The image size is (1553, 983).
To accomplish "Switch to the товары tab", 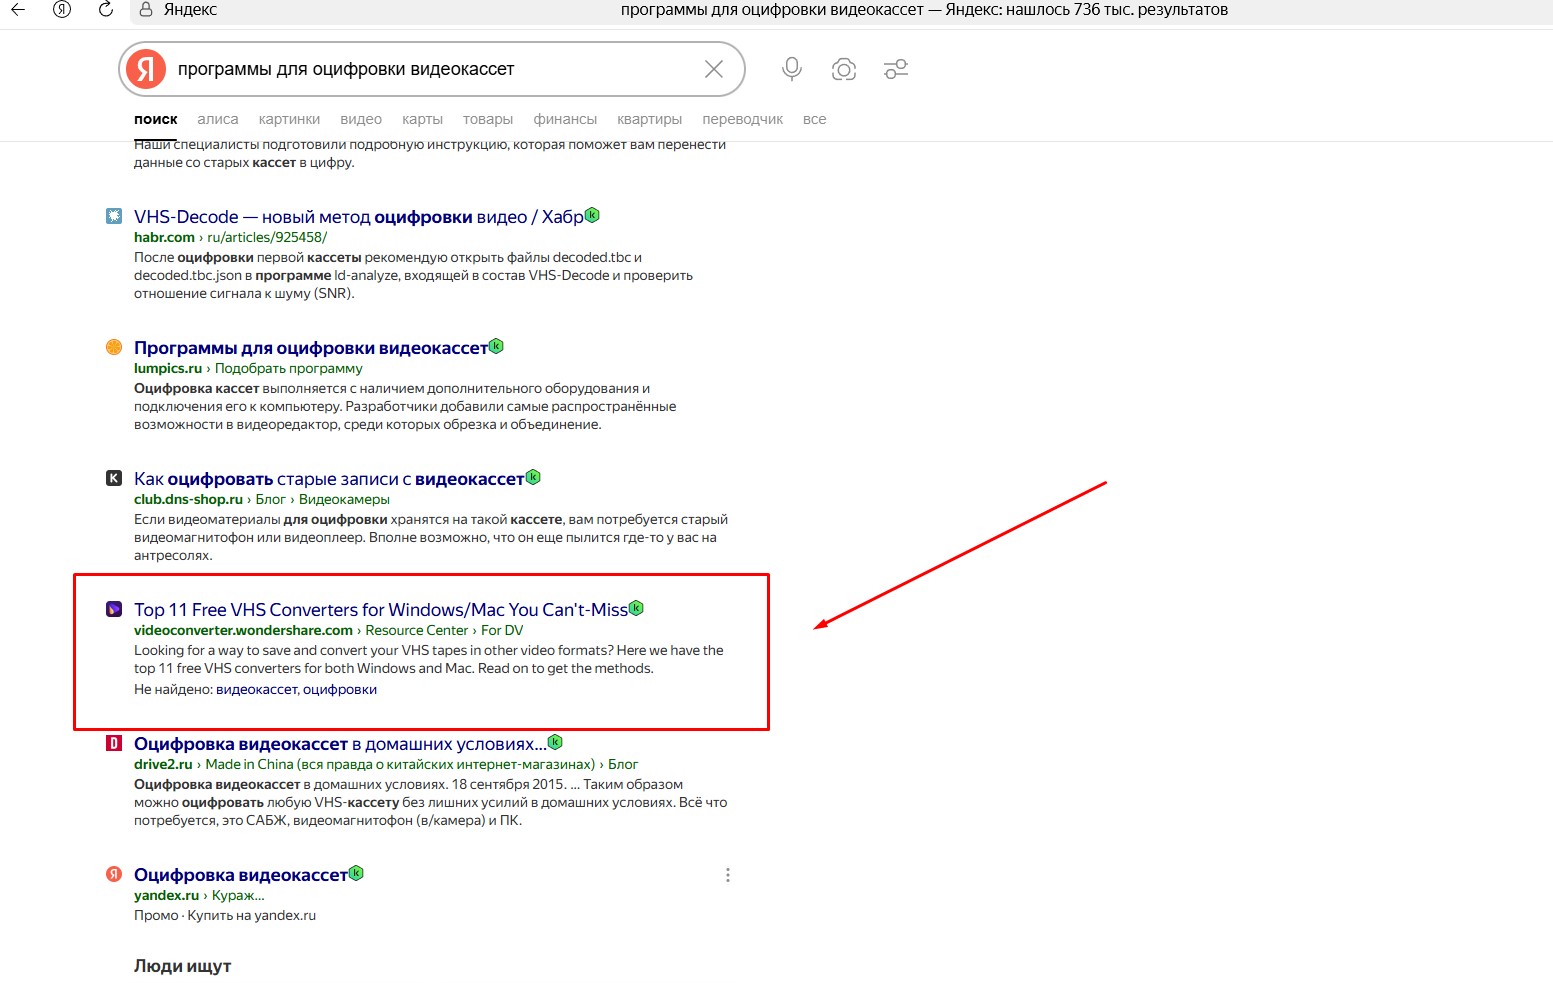I will coord(488,119).
